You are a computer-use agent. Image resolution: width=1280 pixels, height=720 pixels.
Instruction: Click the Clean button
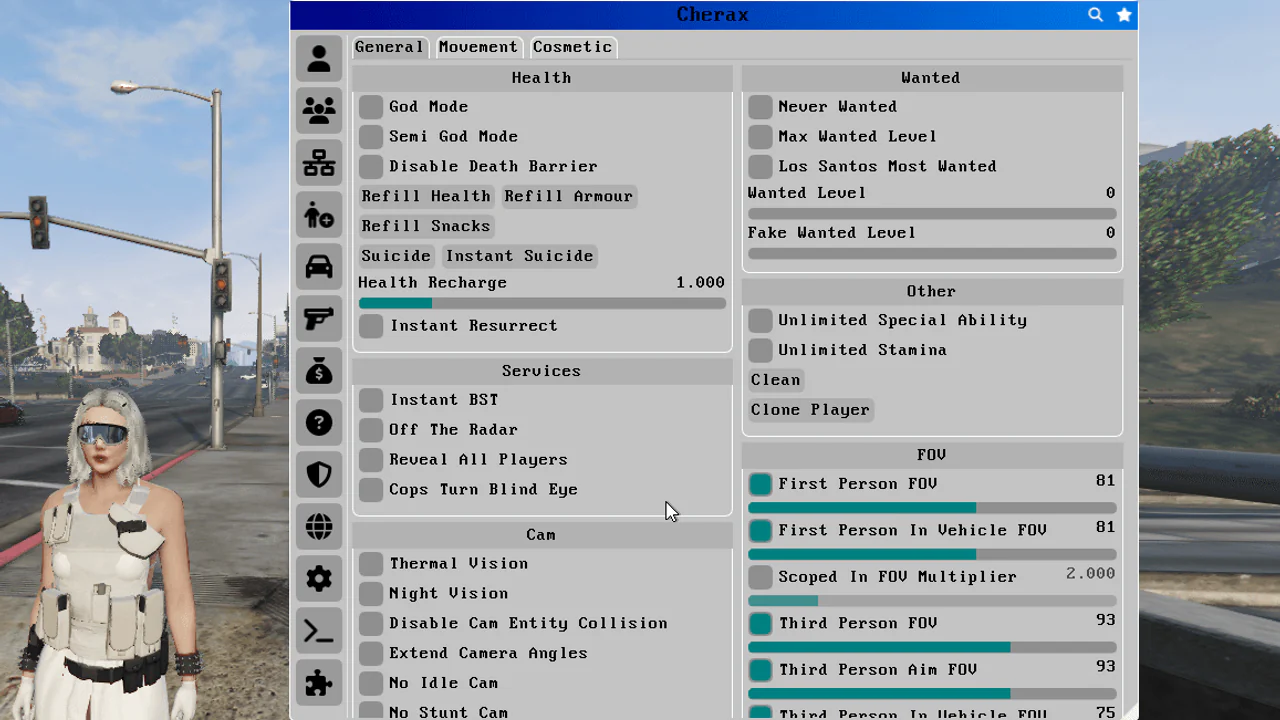[775, 381]
